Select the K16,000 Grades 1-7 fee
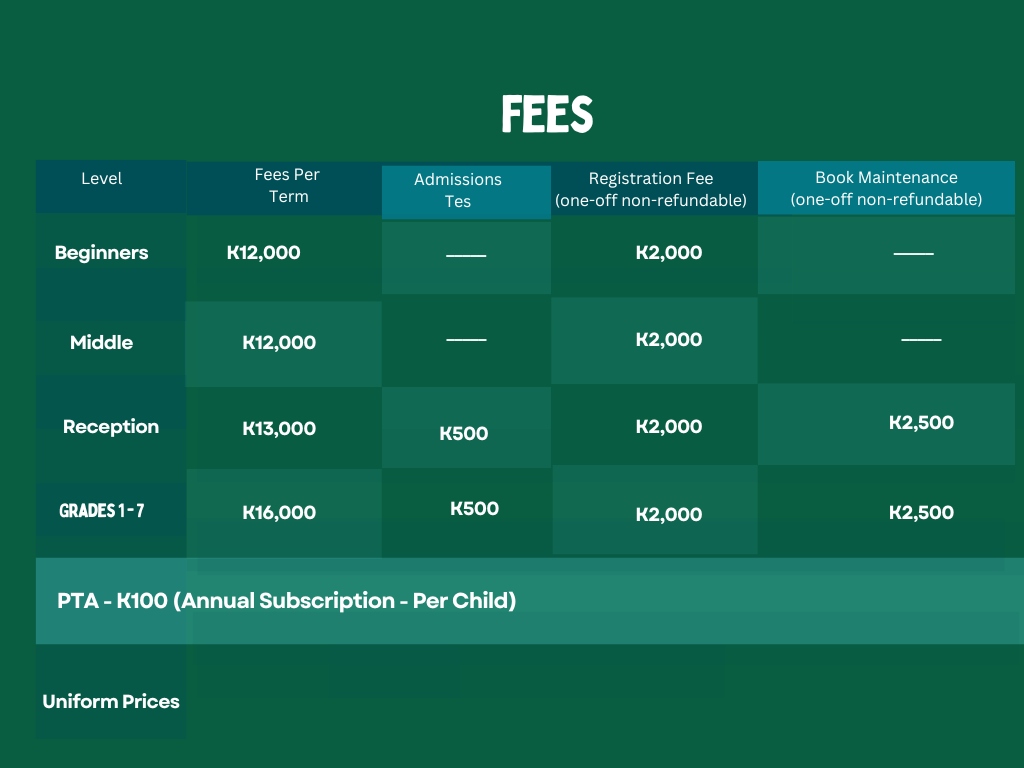Viewport: 1024px width, 768px height. click(x=279, y=513)
